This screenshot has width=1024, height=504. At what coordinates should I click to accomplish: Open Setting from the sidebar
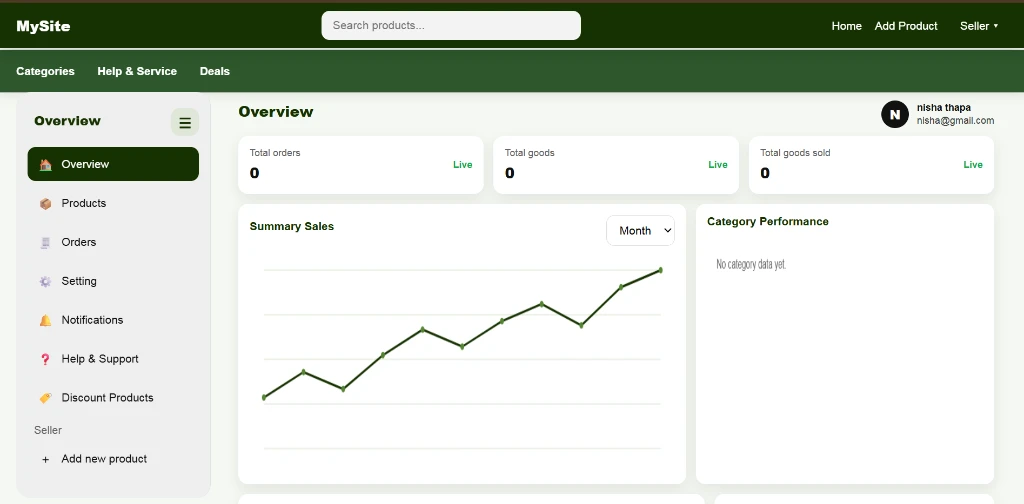click(113, 281)
